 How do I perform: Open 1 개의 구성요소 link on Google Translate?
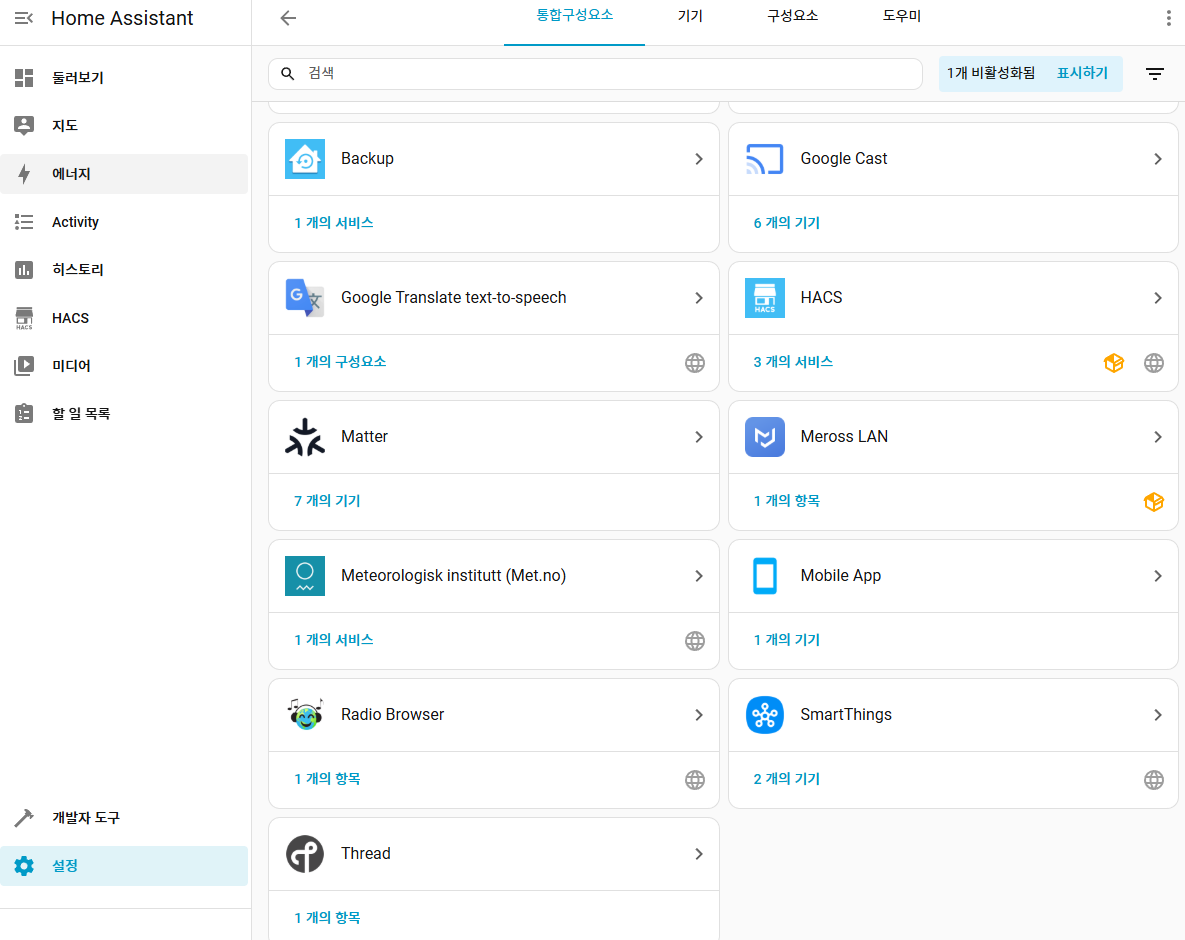pyautogui.click(x=340, y=362)
